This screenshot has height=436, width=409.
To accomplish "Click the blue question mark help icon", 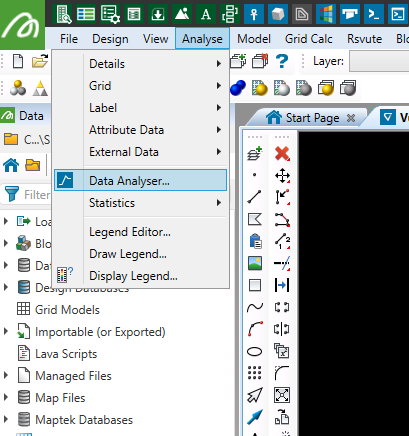I will coord(282,61).
